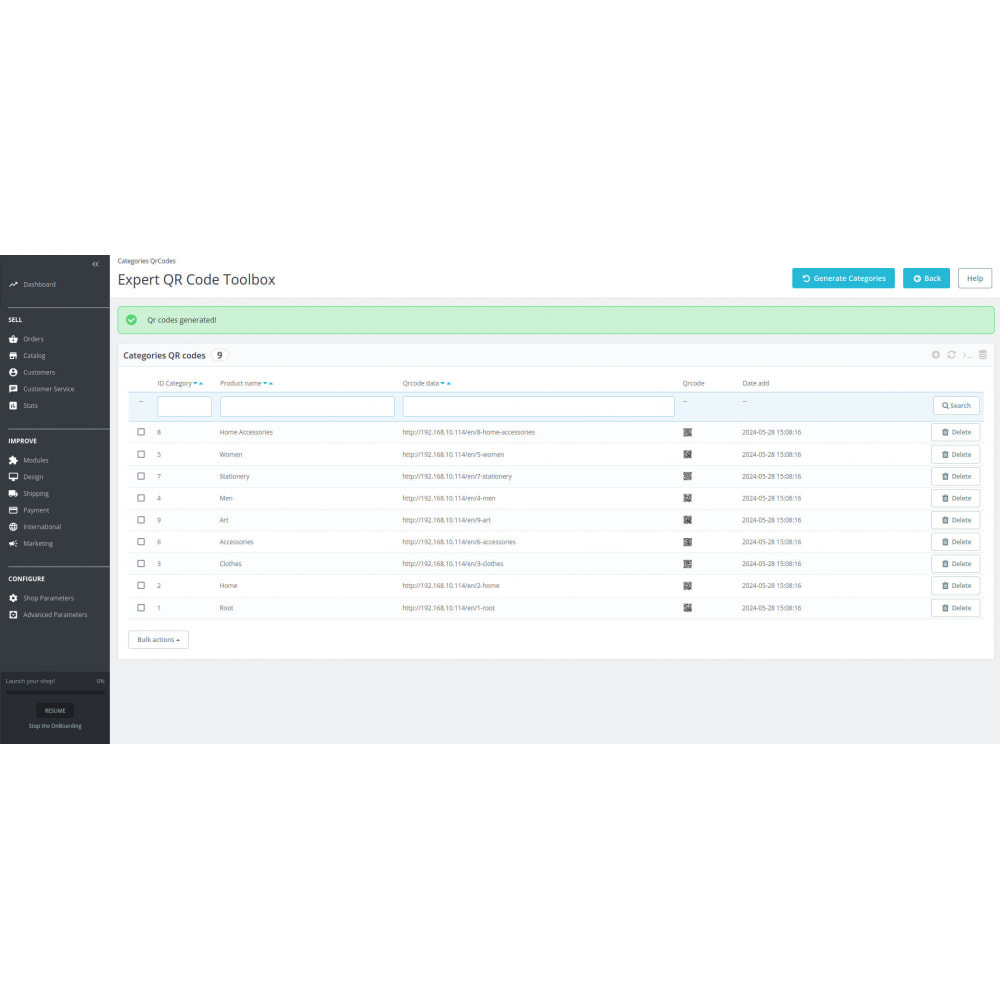Viewport: 1000px width, 1000px height.
Task: Click the Qrcode data filter input field
Action: 538,406
